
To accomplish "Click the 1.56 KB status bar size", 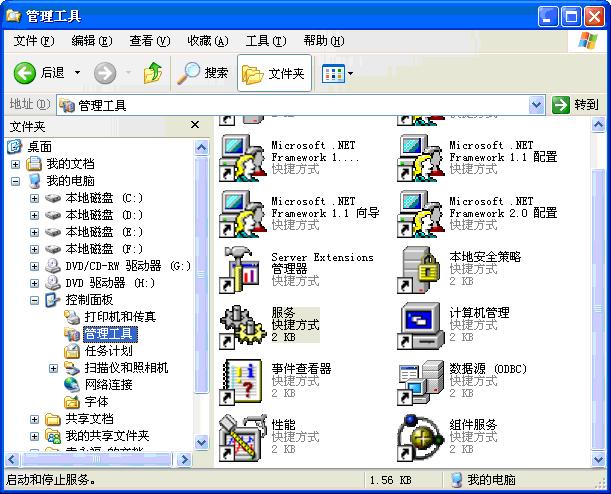I will [x=391, y=480].
